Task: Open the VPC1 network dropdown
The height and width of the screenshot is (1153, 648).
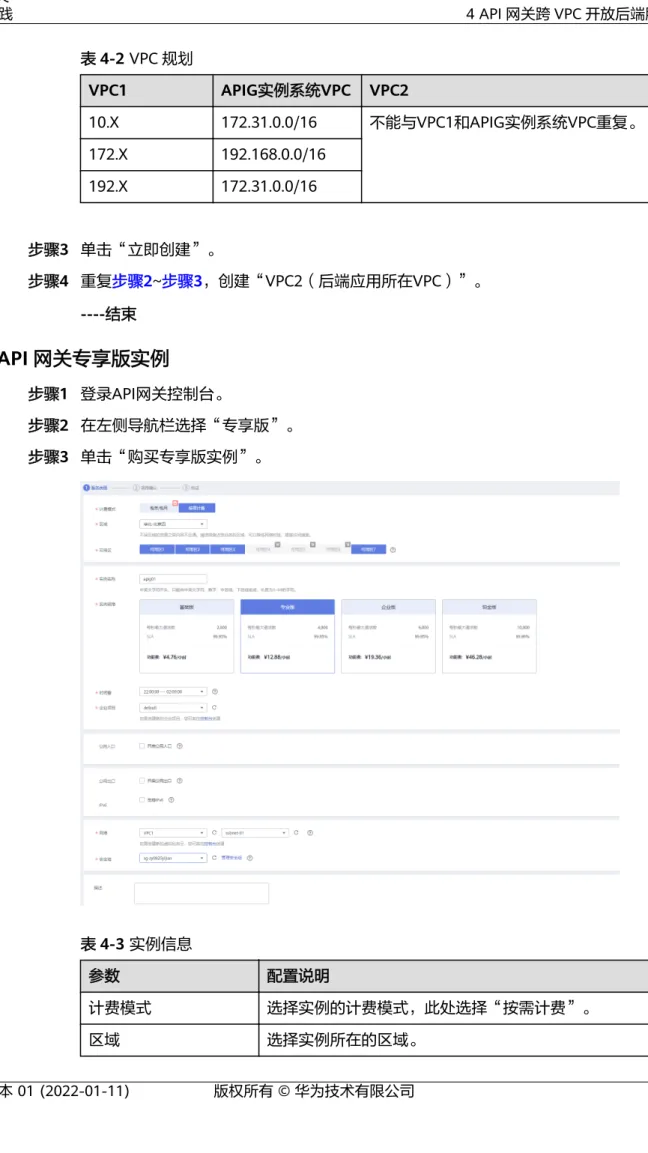Action: coord(173,832)
